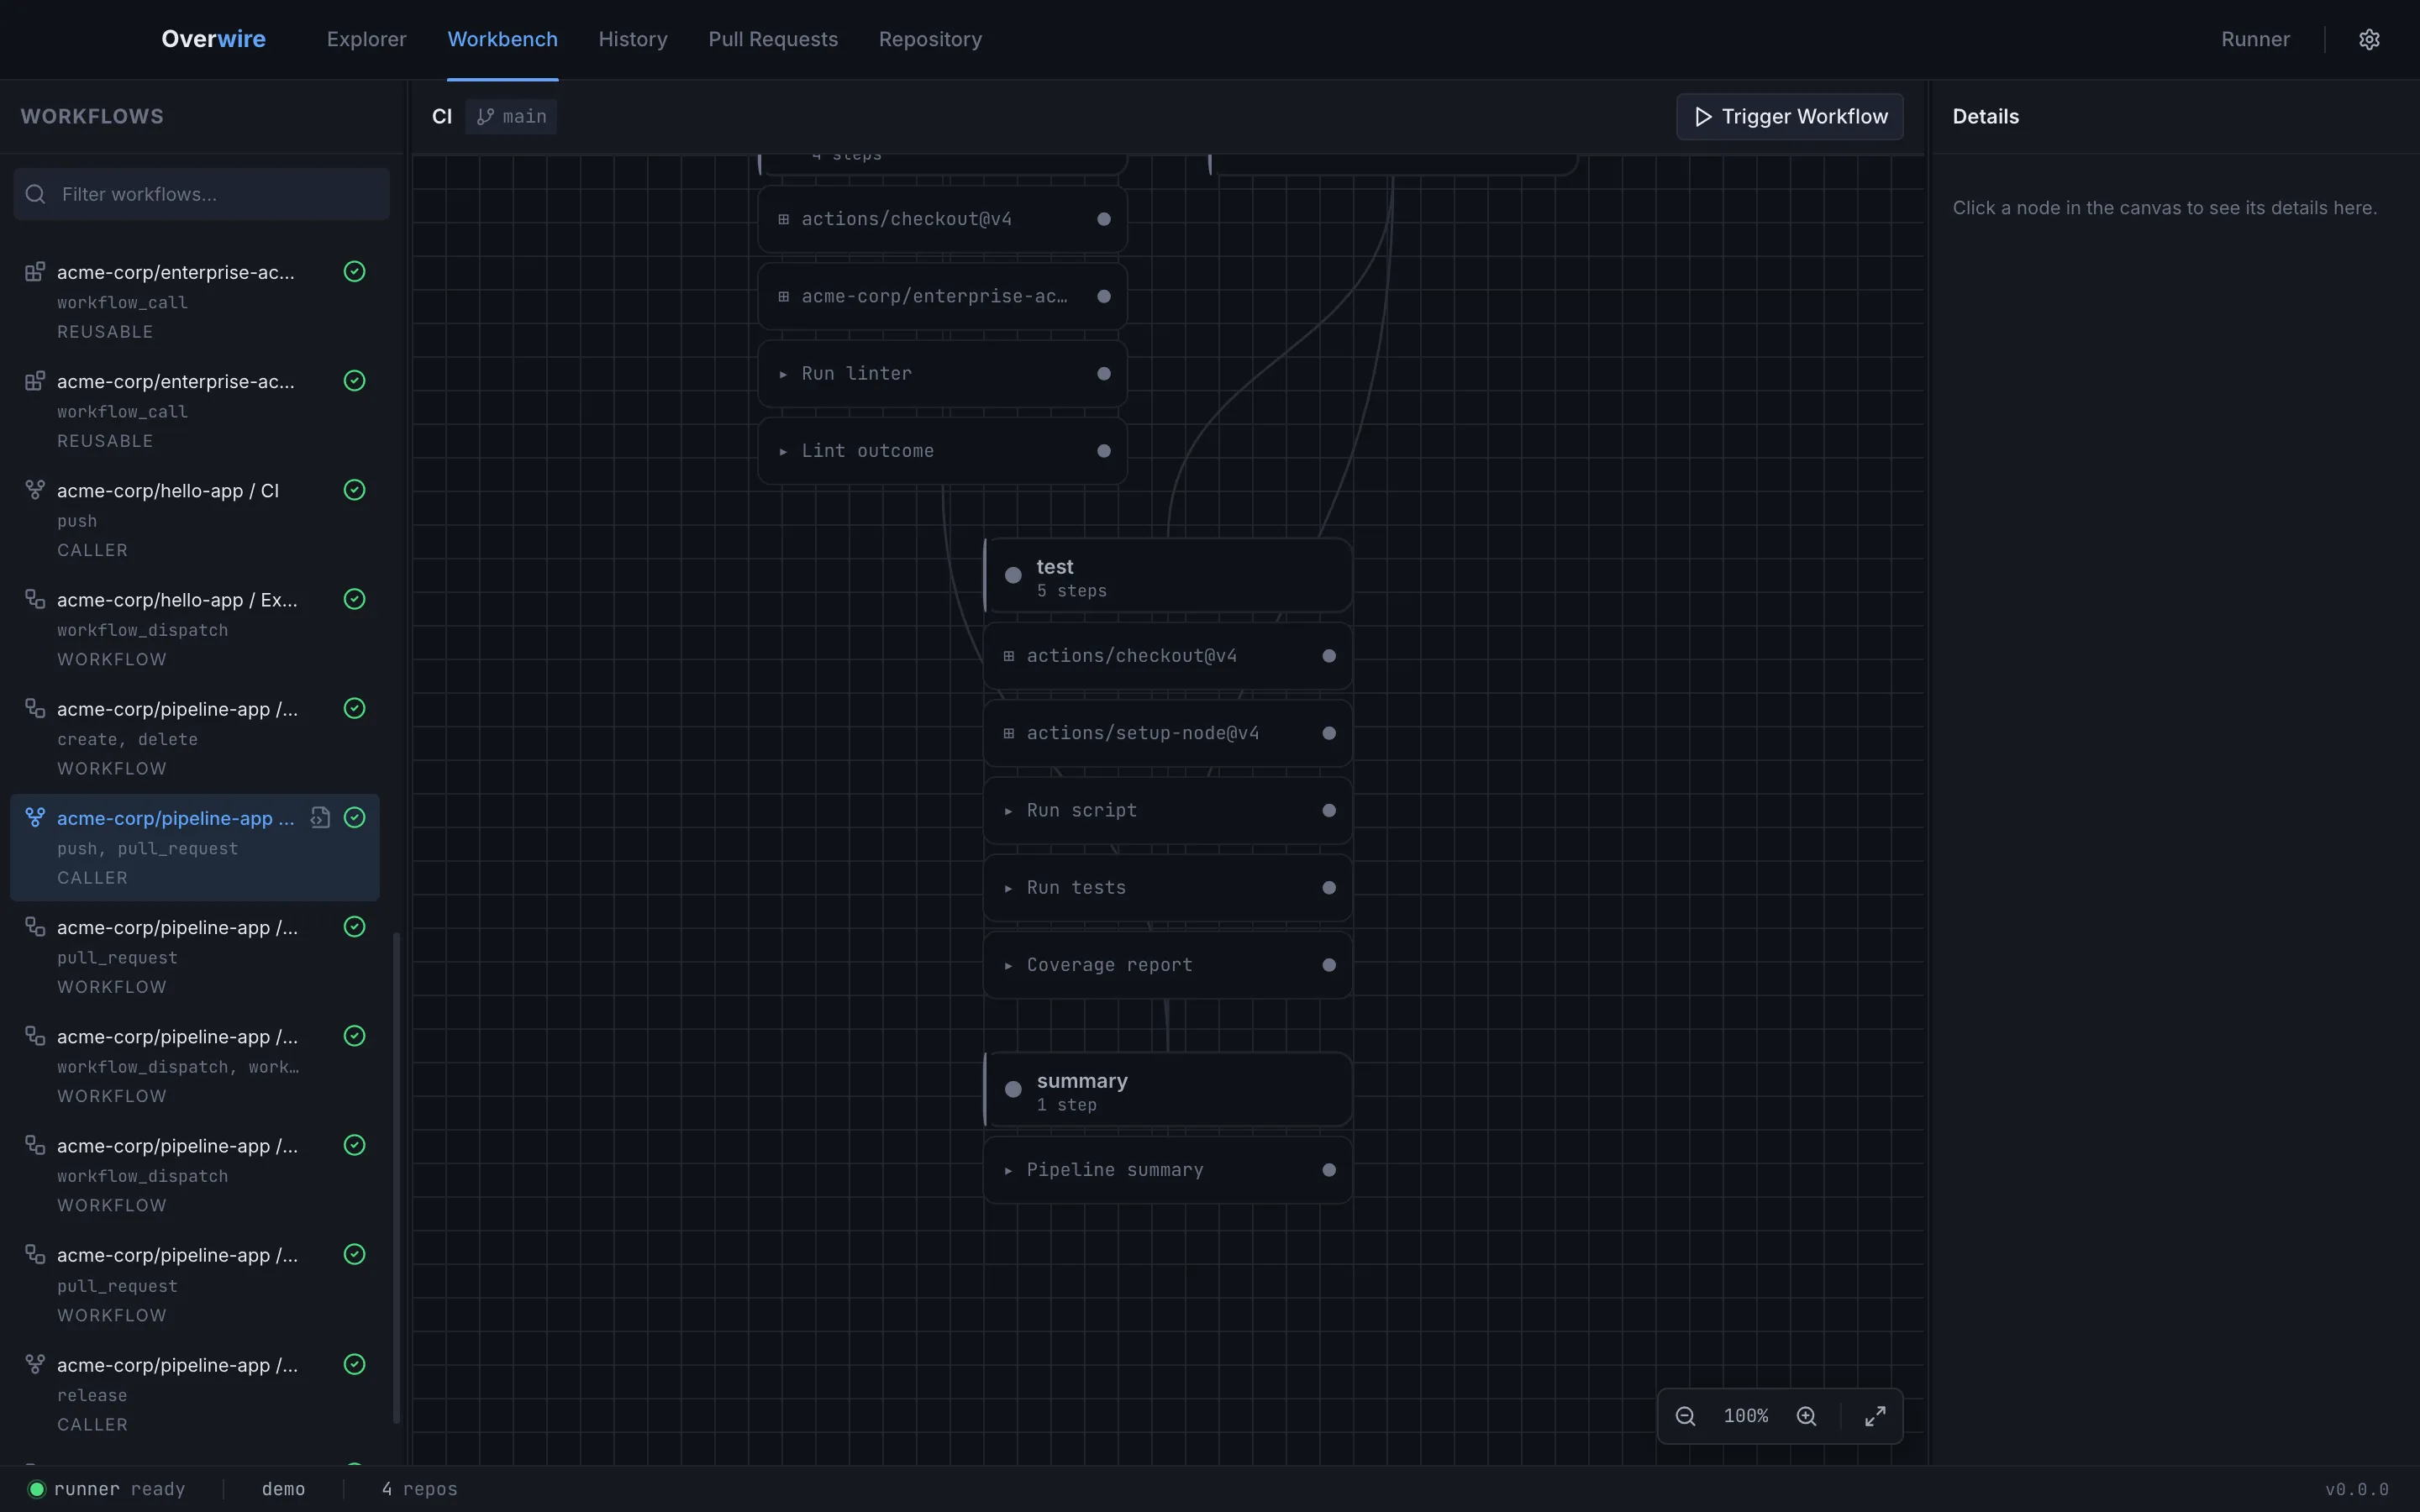Click the file icon on selected pipeline-app workflow
Viewport: 2420px width, 1512px height.
coord(320,818)
